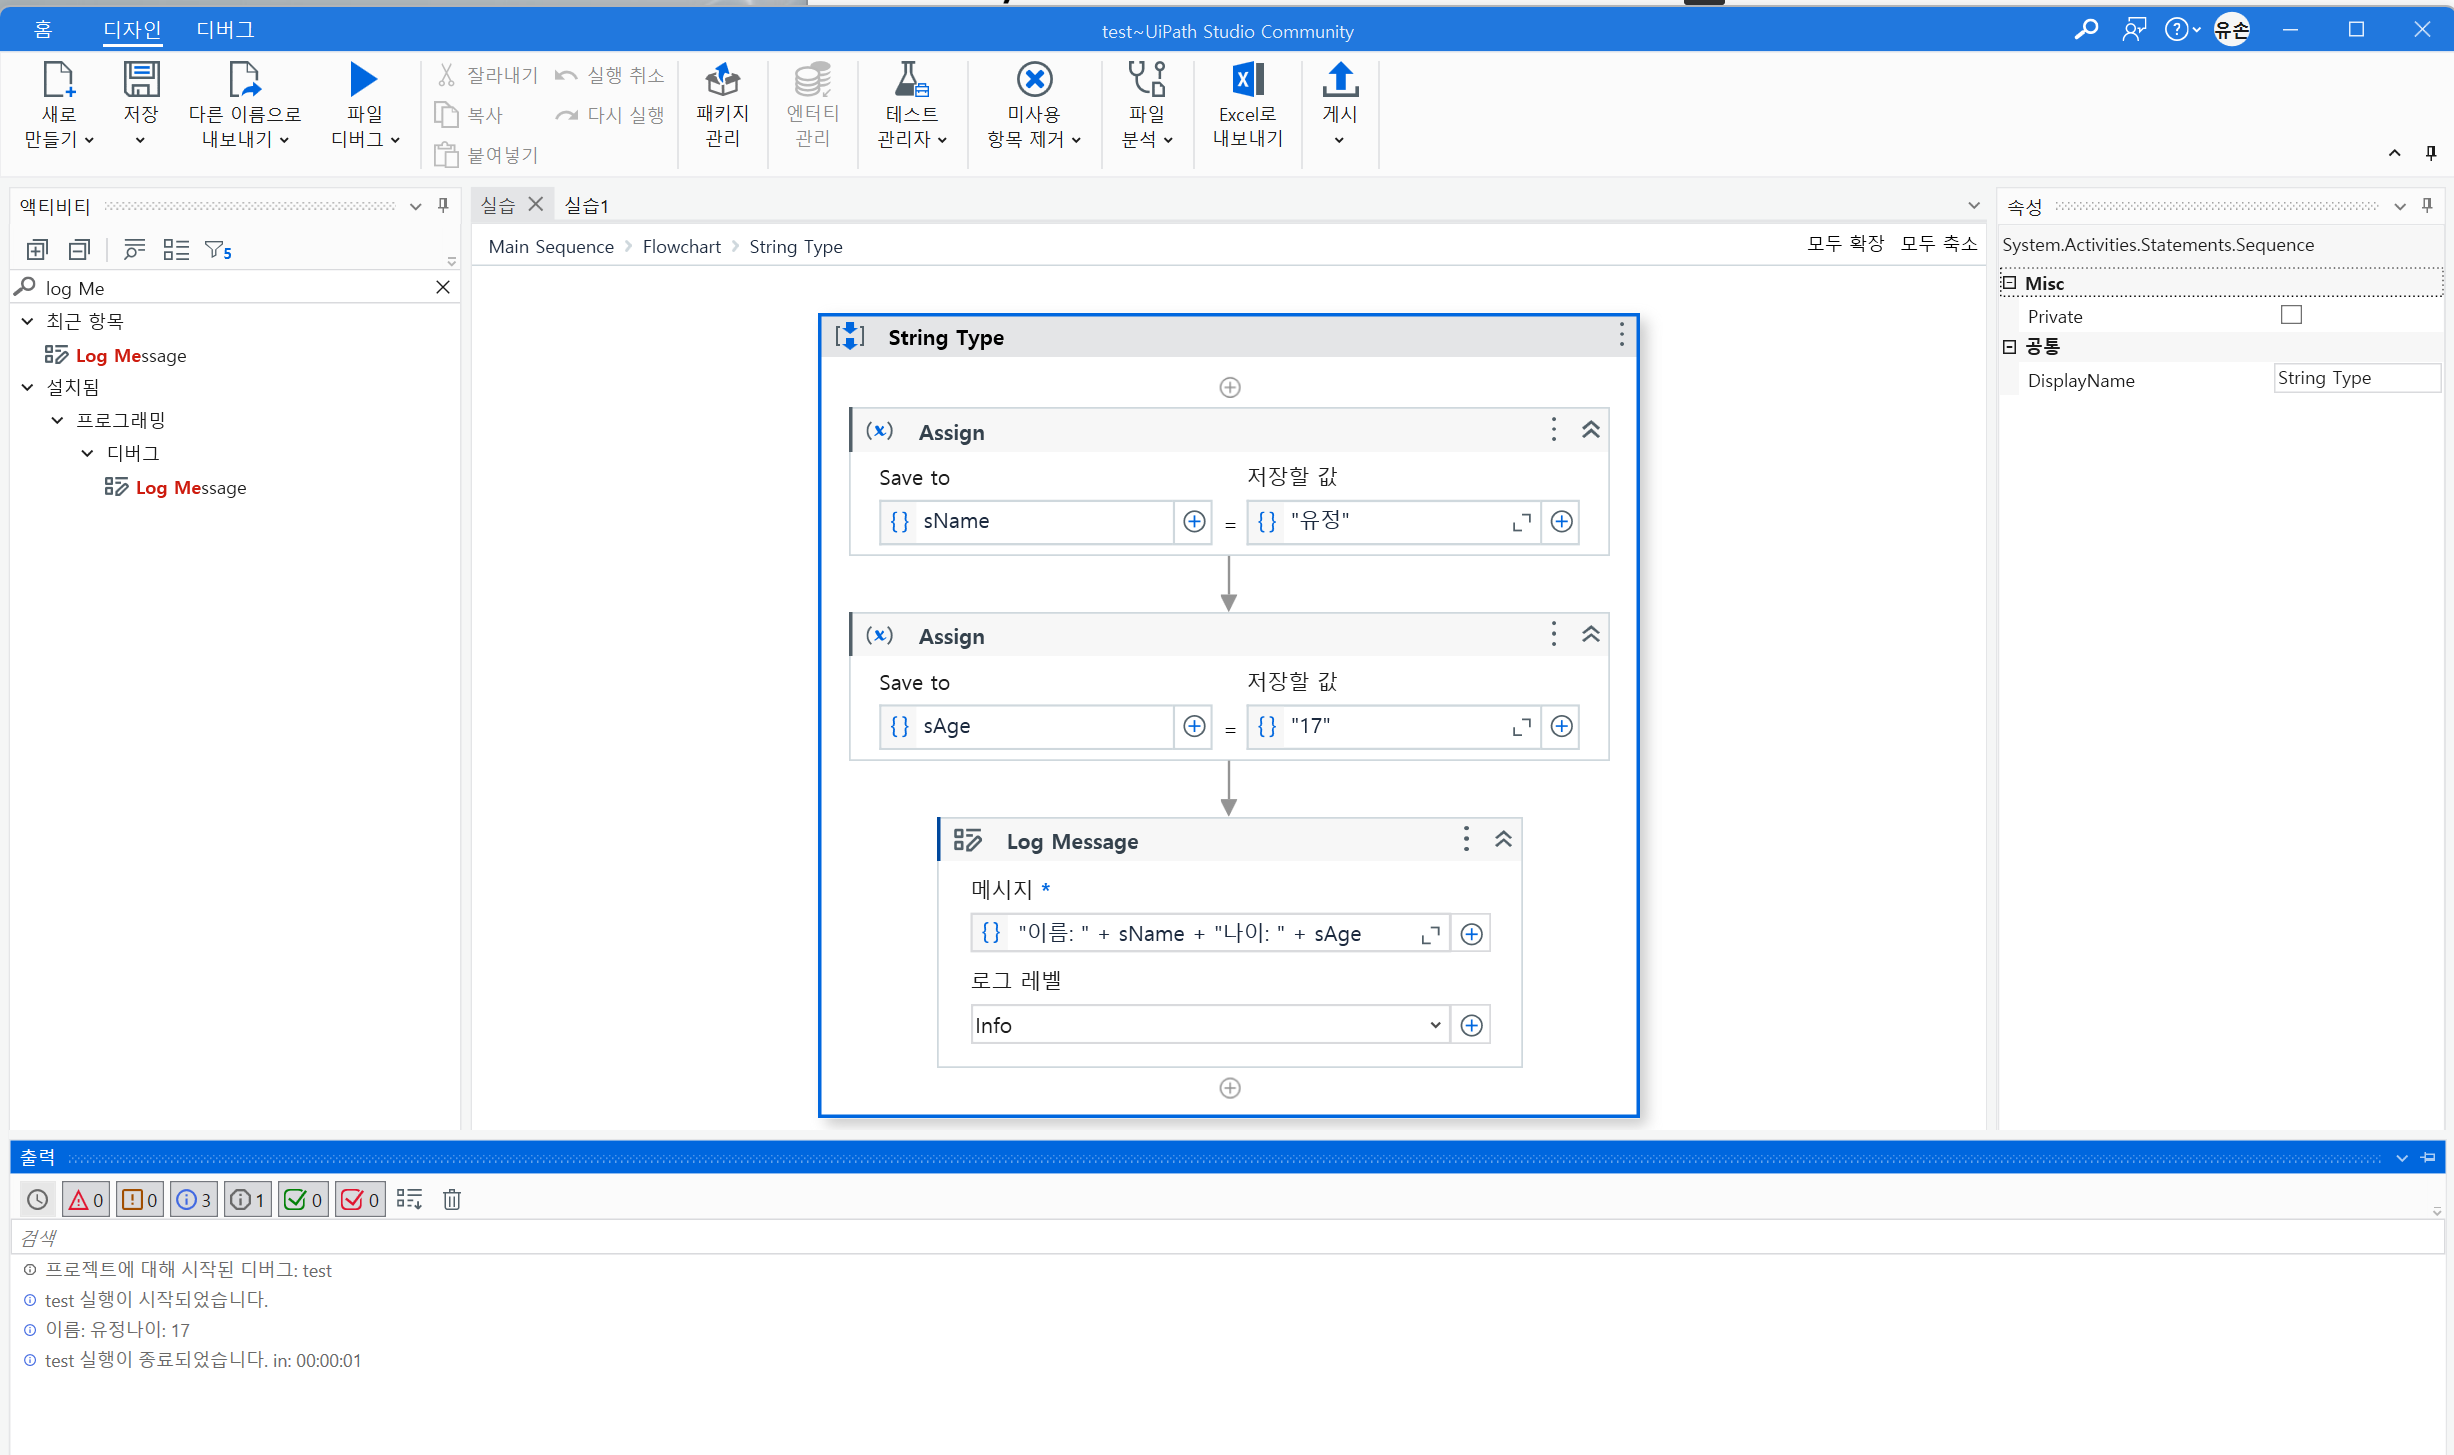Viewport: 2454px width, 1455px height.
Task: Check the Private checkbox
Action: [x=2291, y=315]
